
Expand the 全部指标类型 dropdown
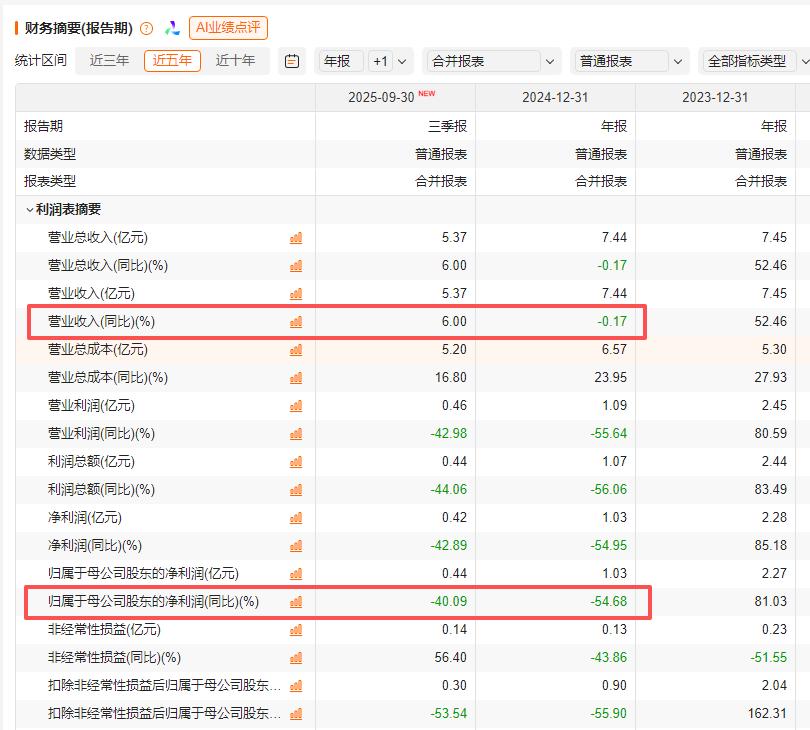755,61
